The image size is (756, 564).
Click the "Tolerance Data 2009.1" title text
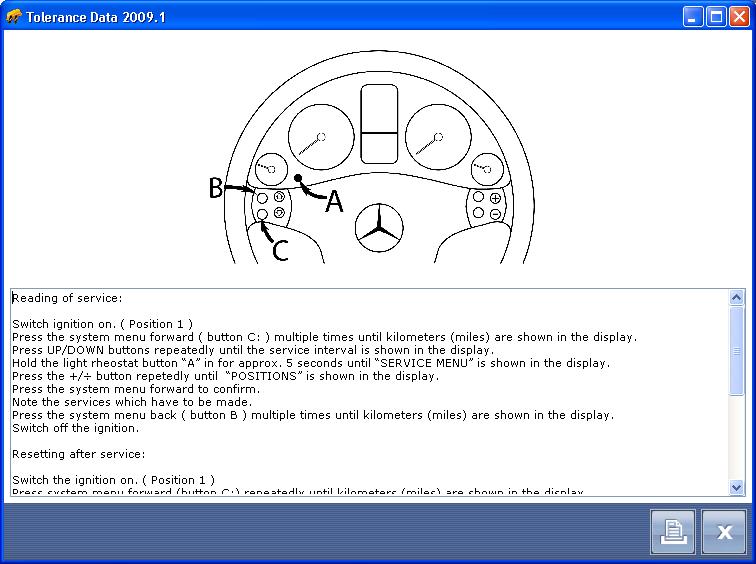click(95, 17)
